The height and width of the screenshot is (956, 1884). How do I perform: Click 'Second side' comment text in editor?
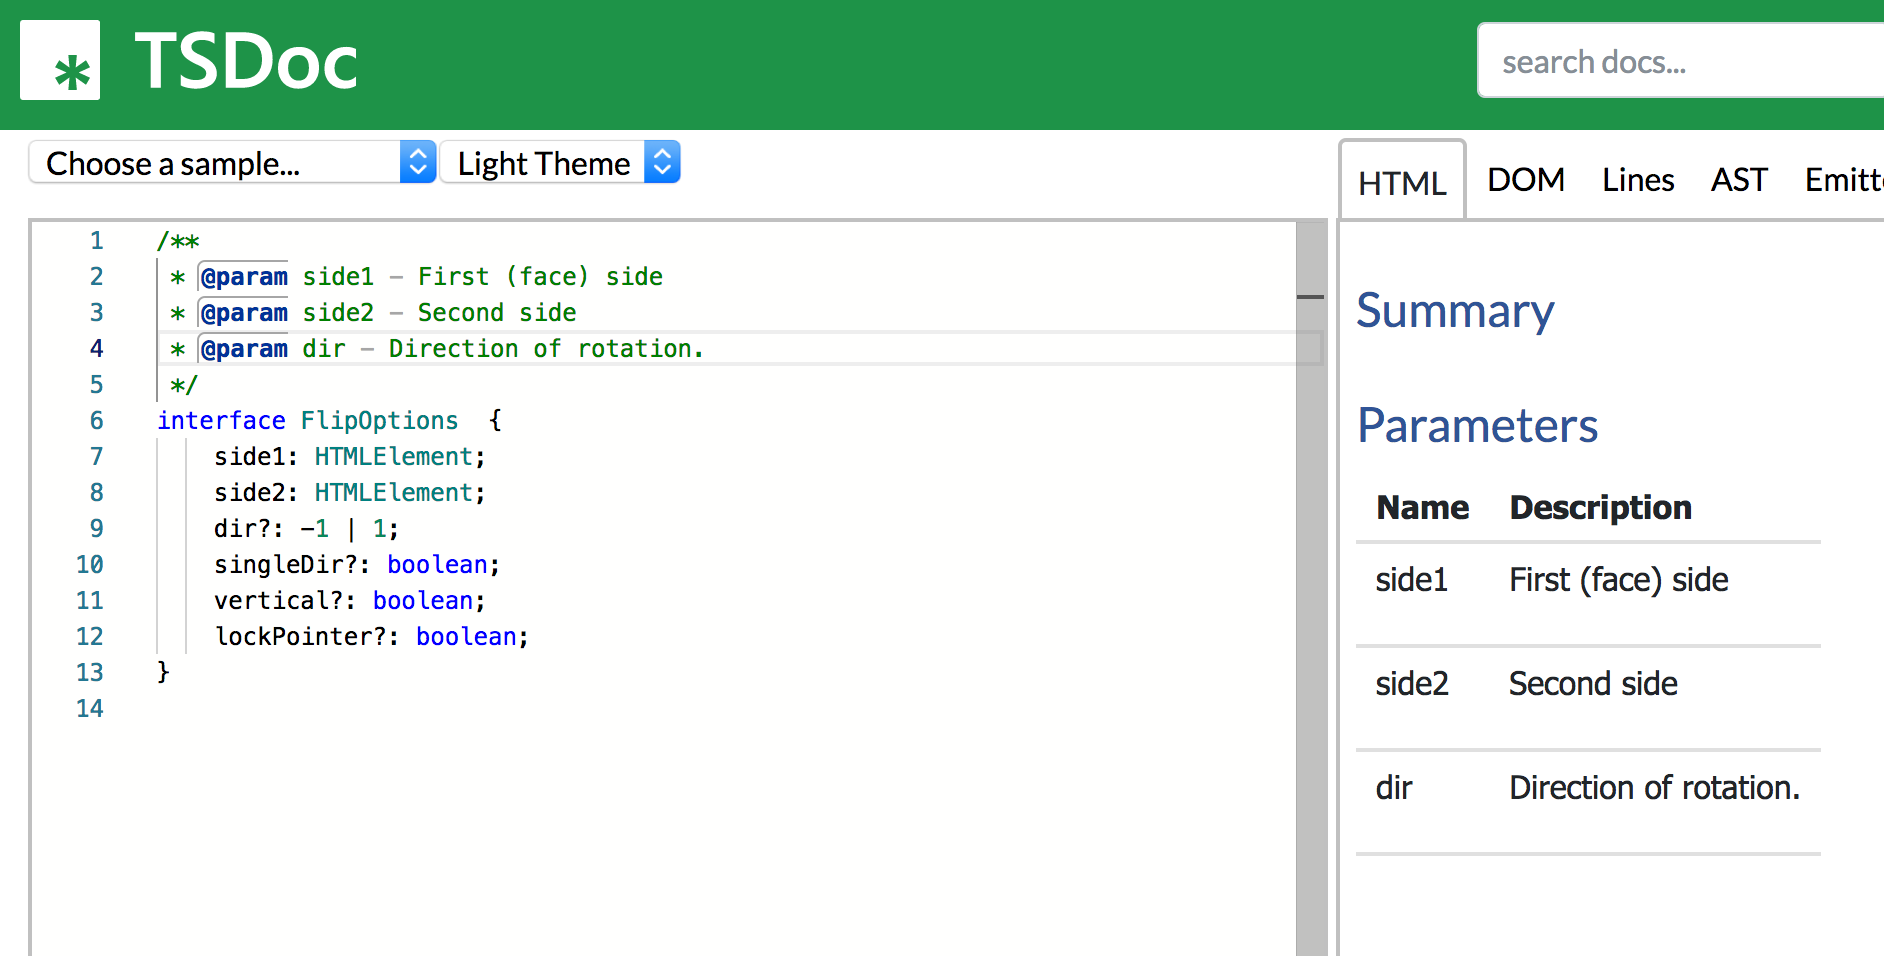click(497, 313)
